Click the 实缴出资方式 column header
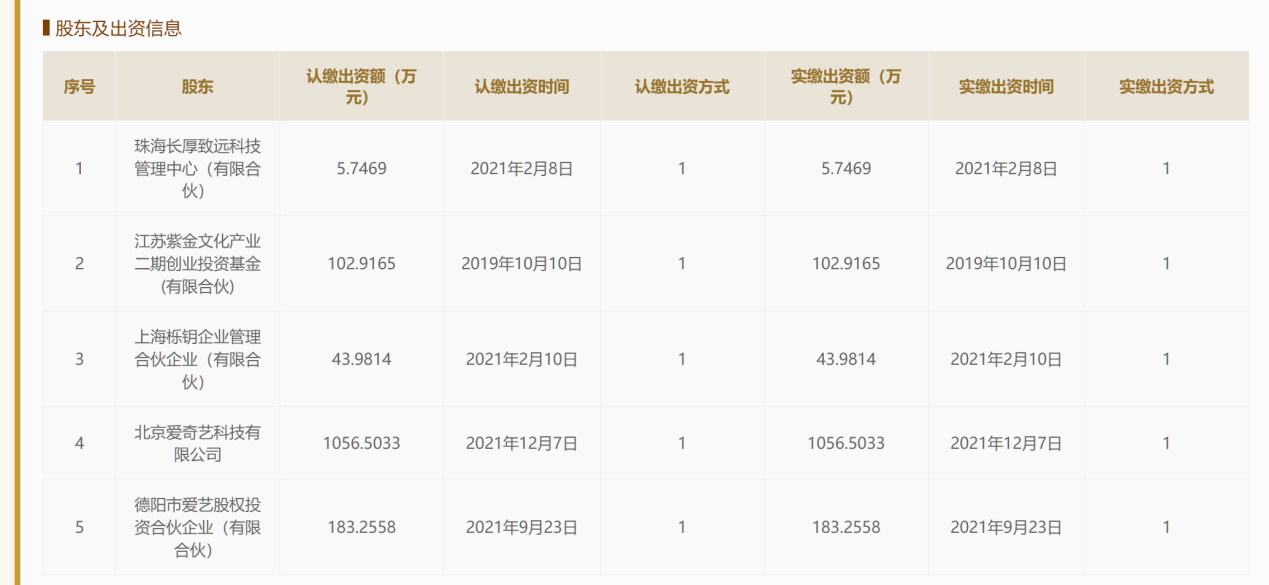Image resolution: width=1269 pixels, height=585 pixels. point(1166,86)
